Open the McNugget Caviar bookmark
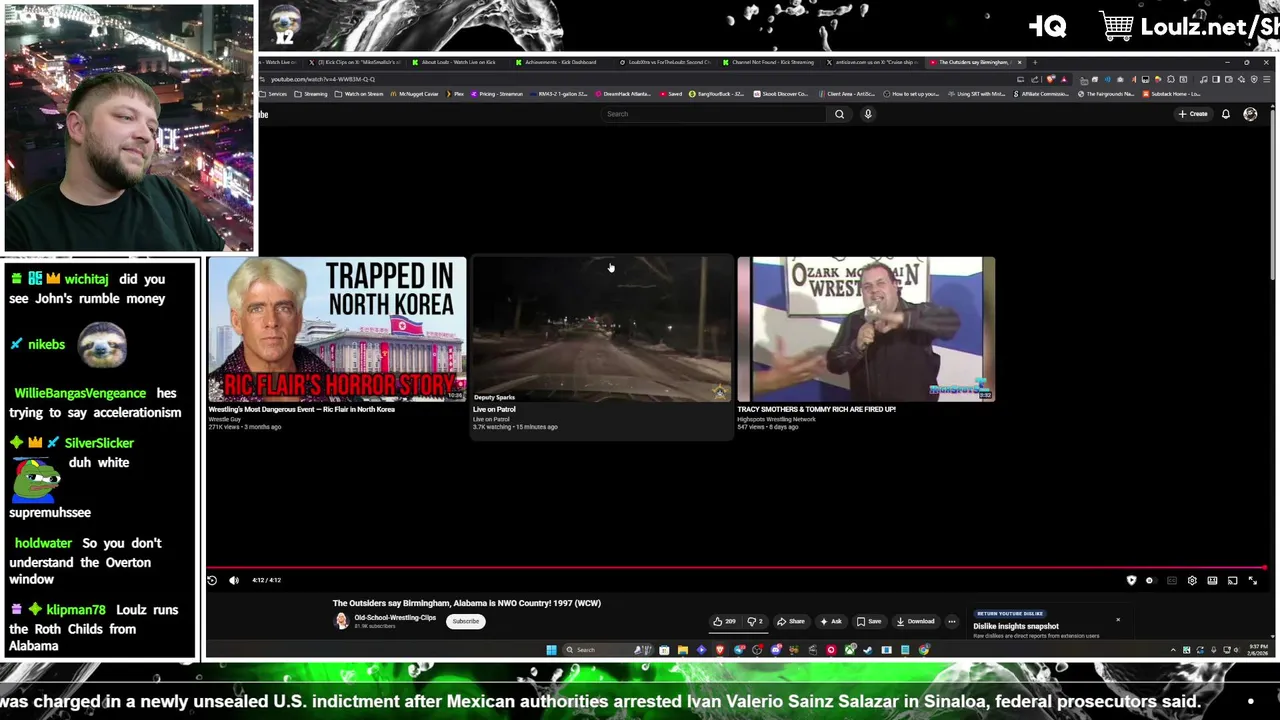Screen dimensions: 1280x720 pos(415,94)
